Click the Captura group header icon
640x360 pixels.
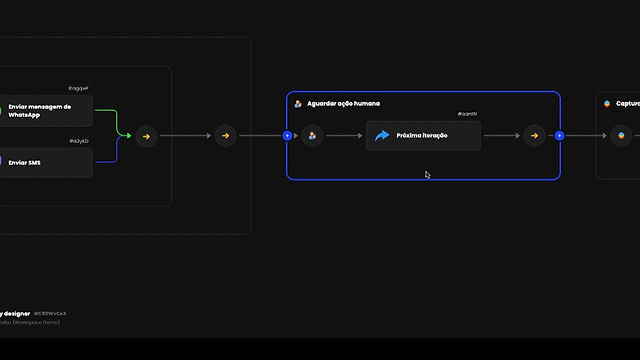607,104
